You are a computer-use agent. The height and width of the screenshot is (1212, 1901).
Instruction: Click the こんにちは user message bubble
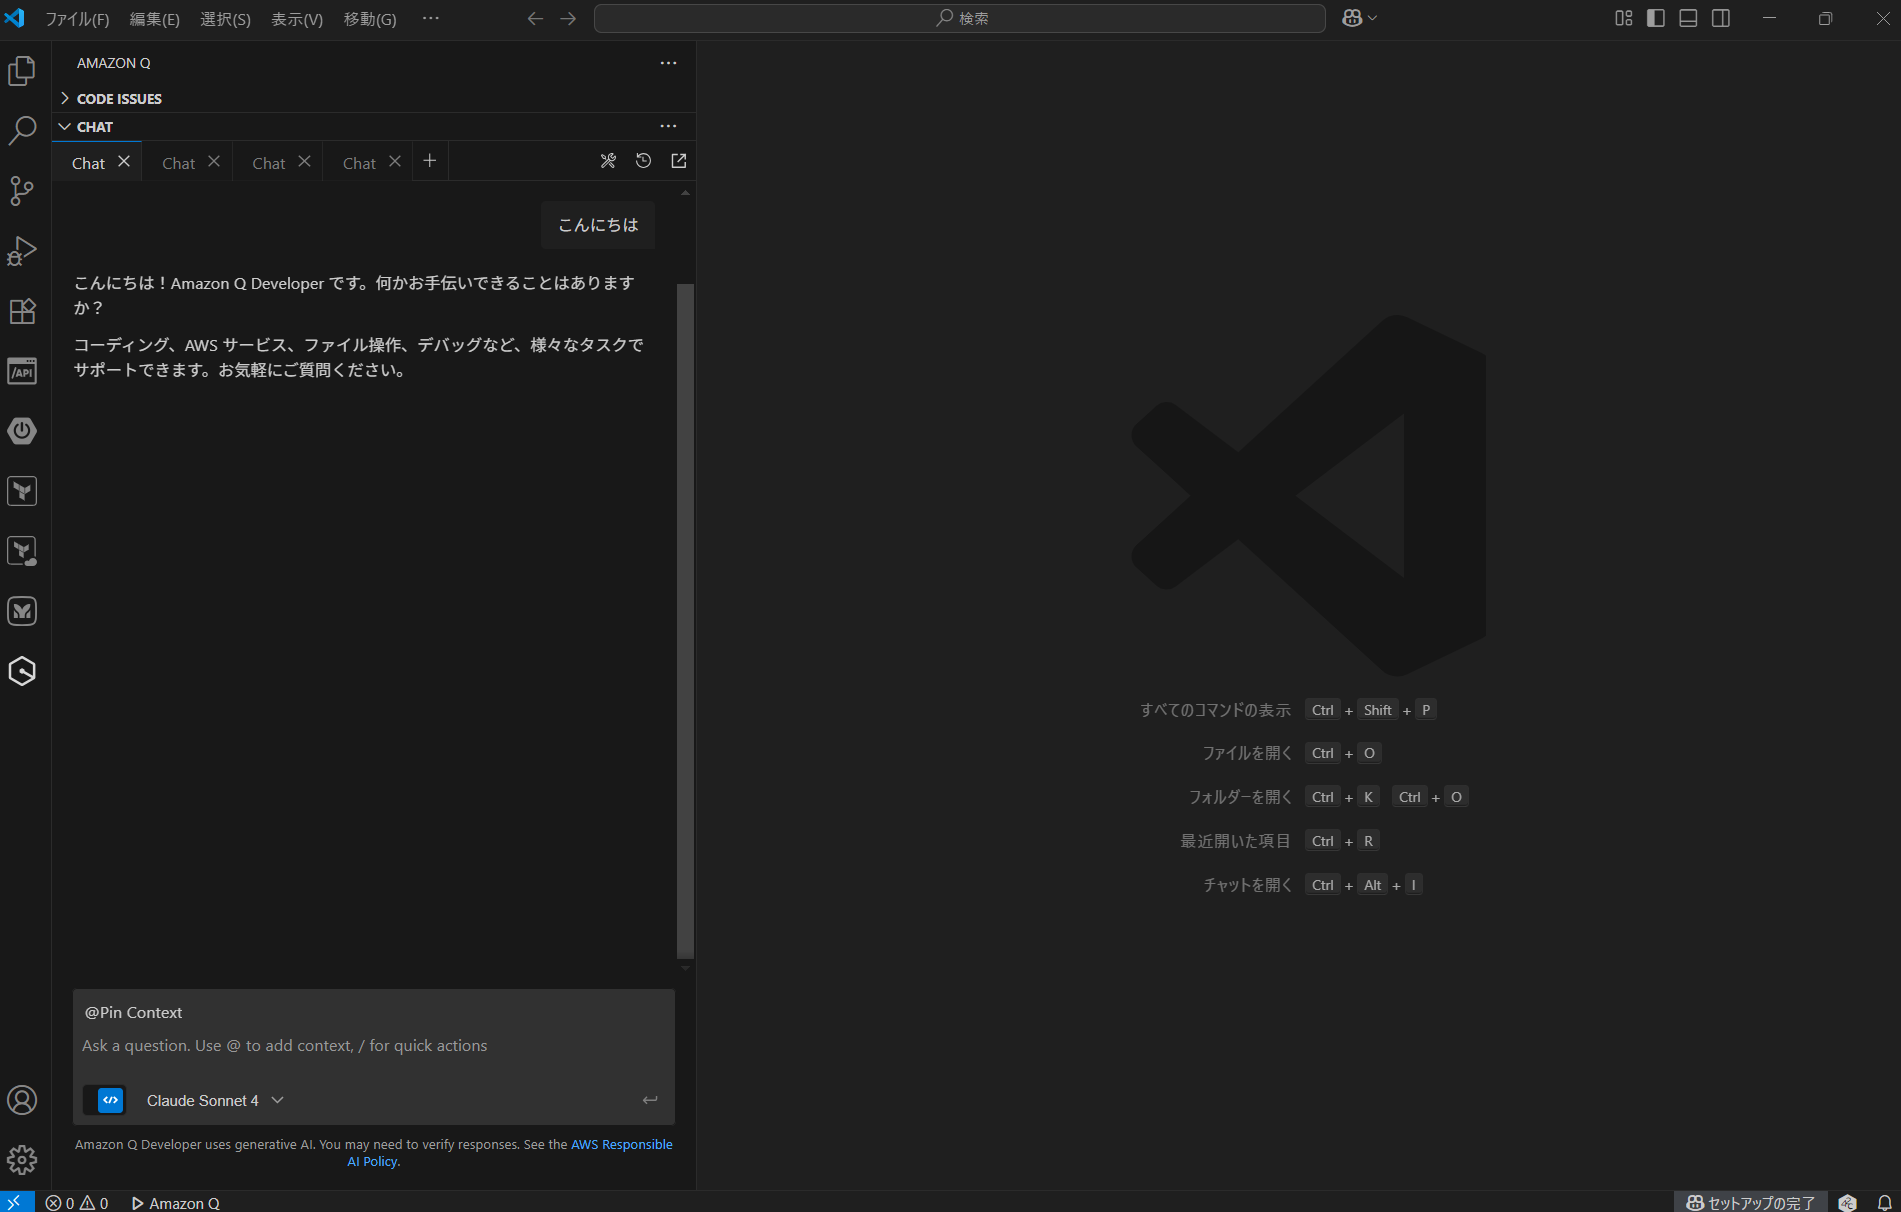(598, 225)
